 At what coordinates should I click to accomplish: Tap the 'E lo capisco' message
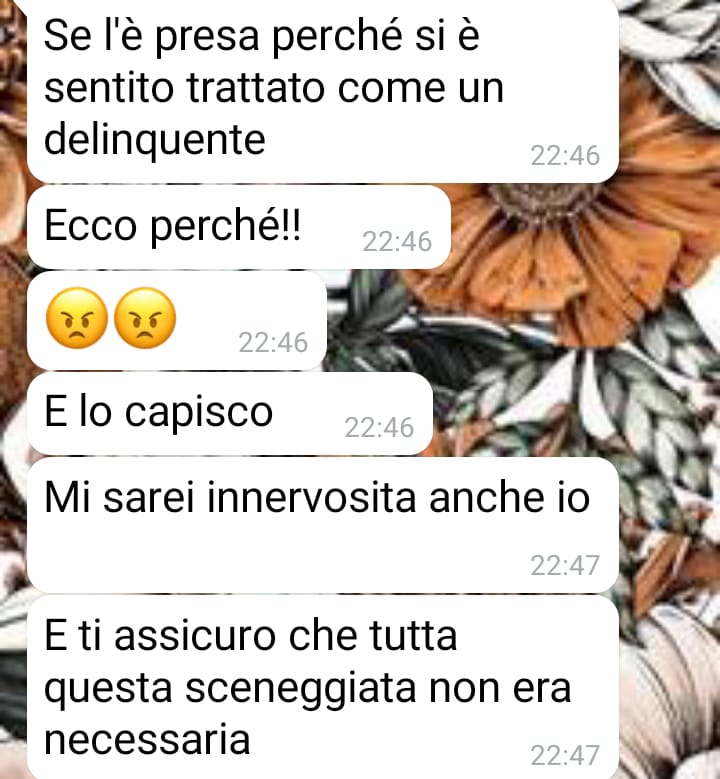(230, 413)
